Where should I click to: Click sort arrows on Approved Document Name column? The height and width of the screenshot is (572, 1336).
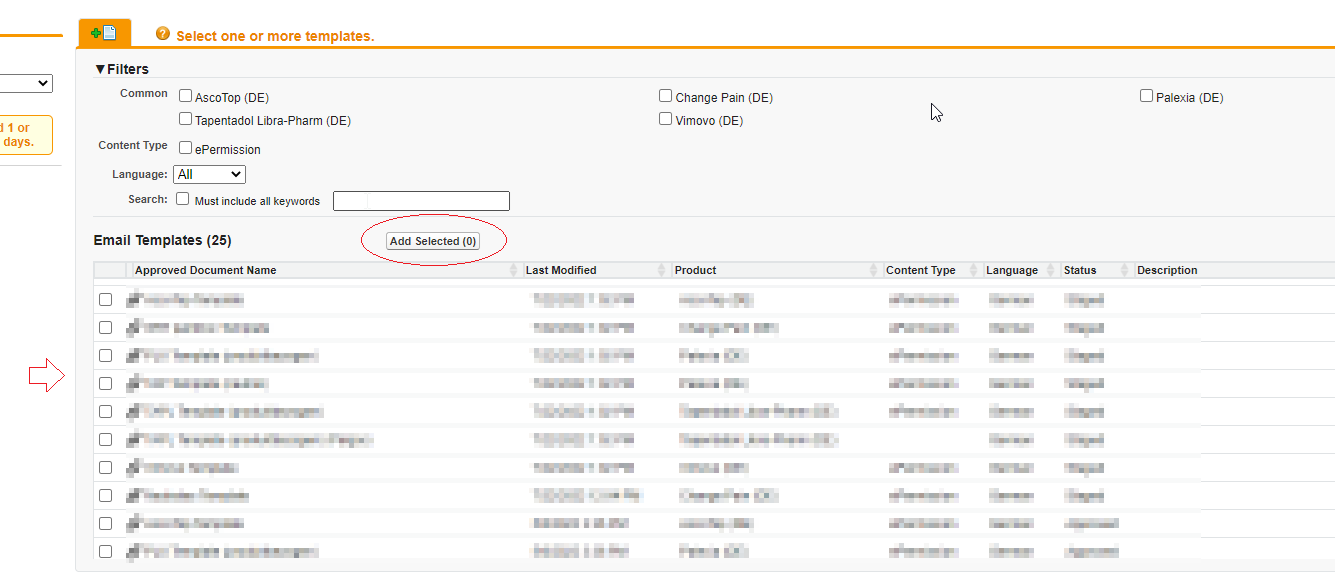pyautogui.click(x=514, y=271)
